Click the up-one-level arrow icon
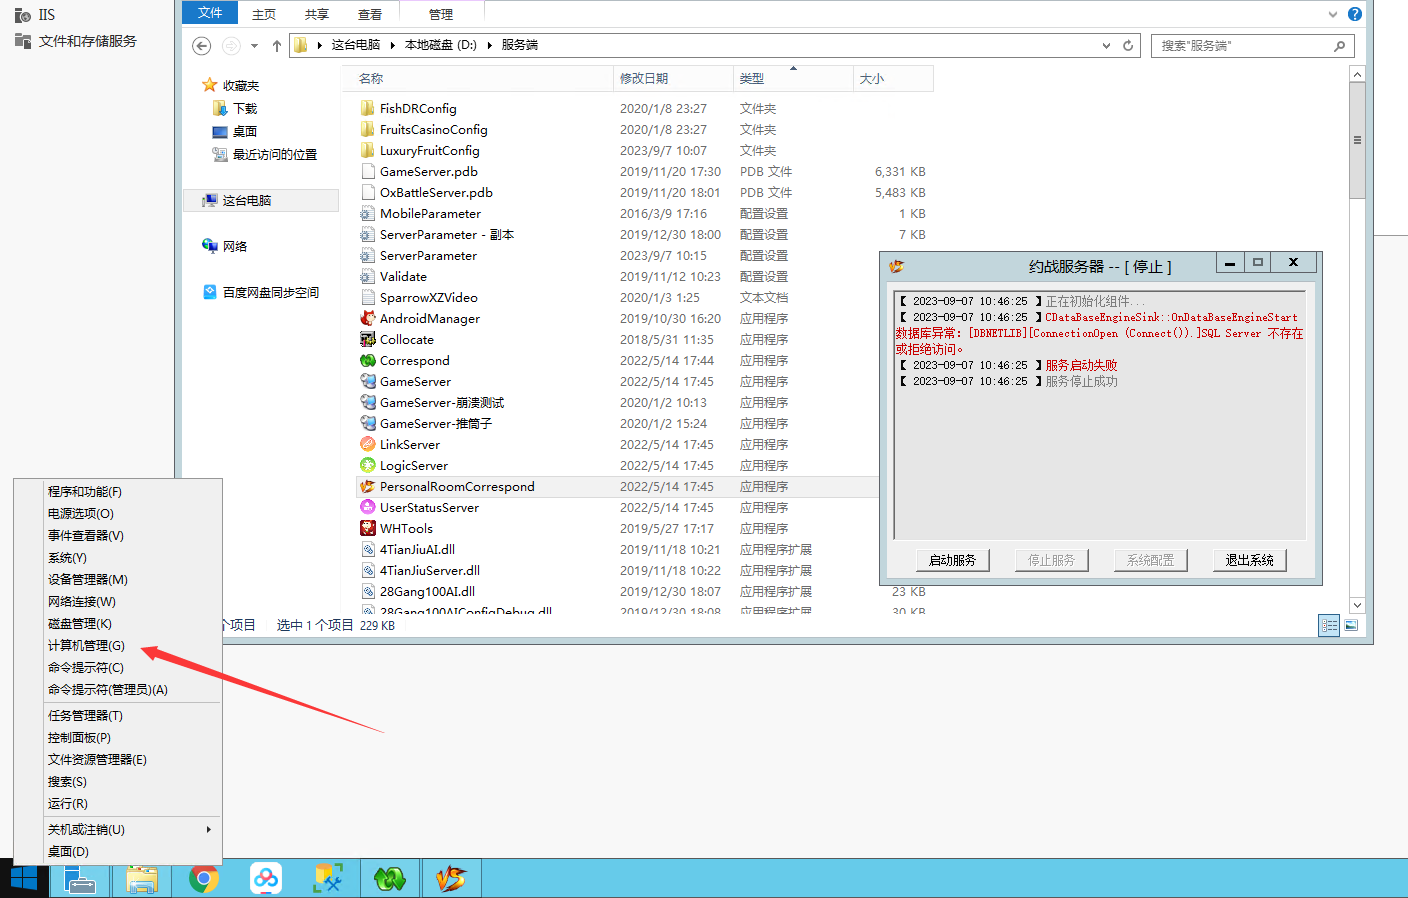 (277, 45)
